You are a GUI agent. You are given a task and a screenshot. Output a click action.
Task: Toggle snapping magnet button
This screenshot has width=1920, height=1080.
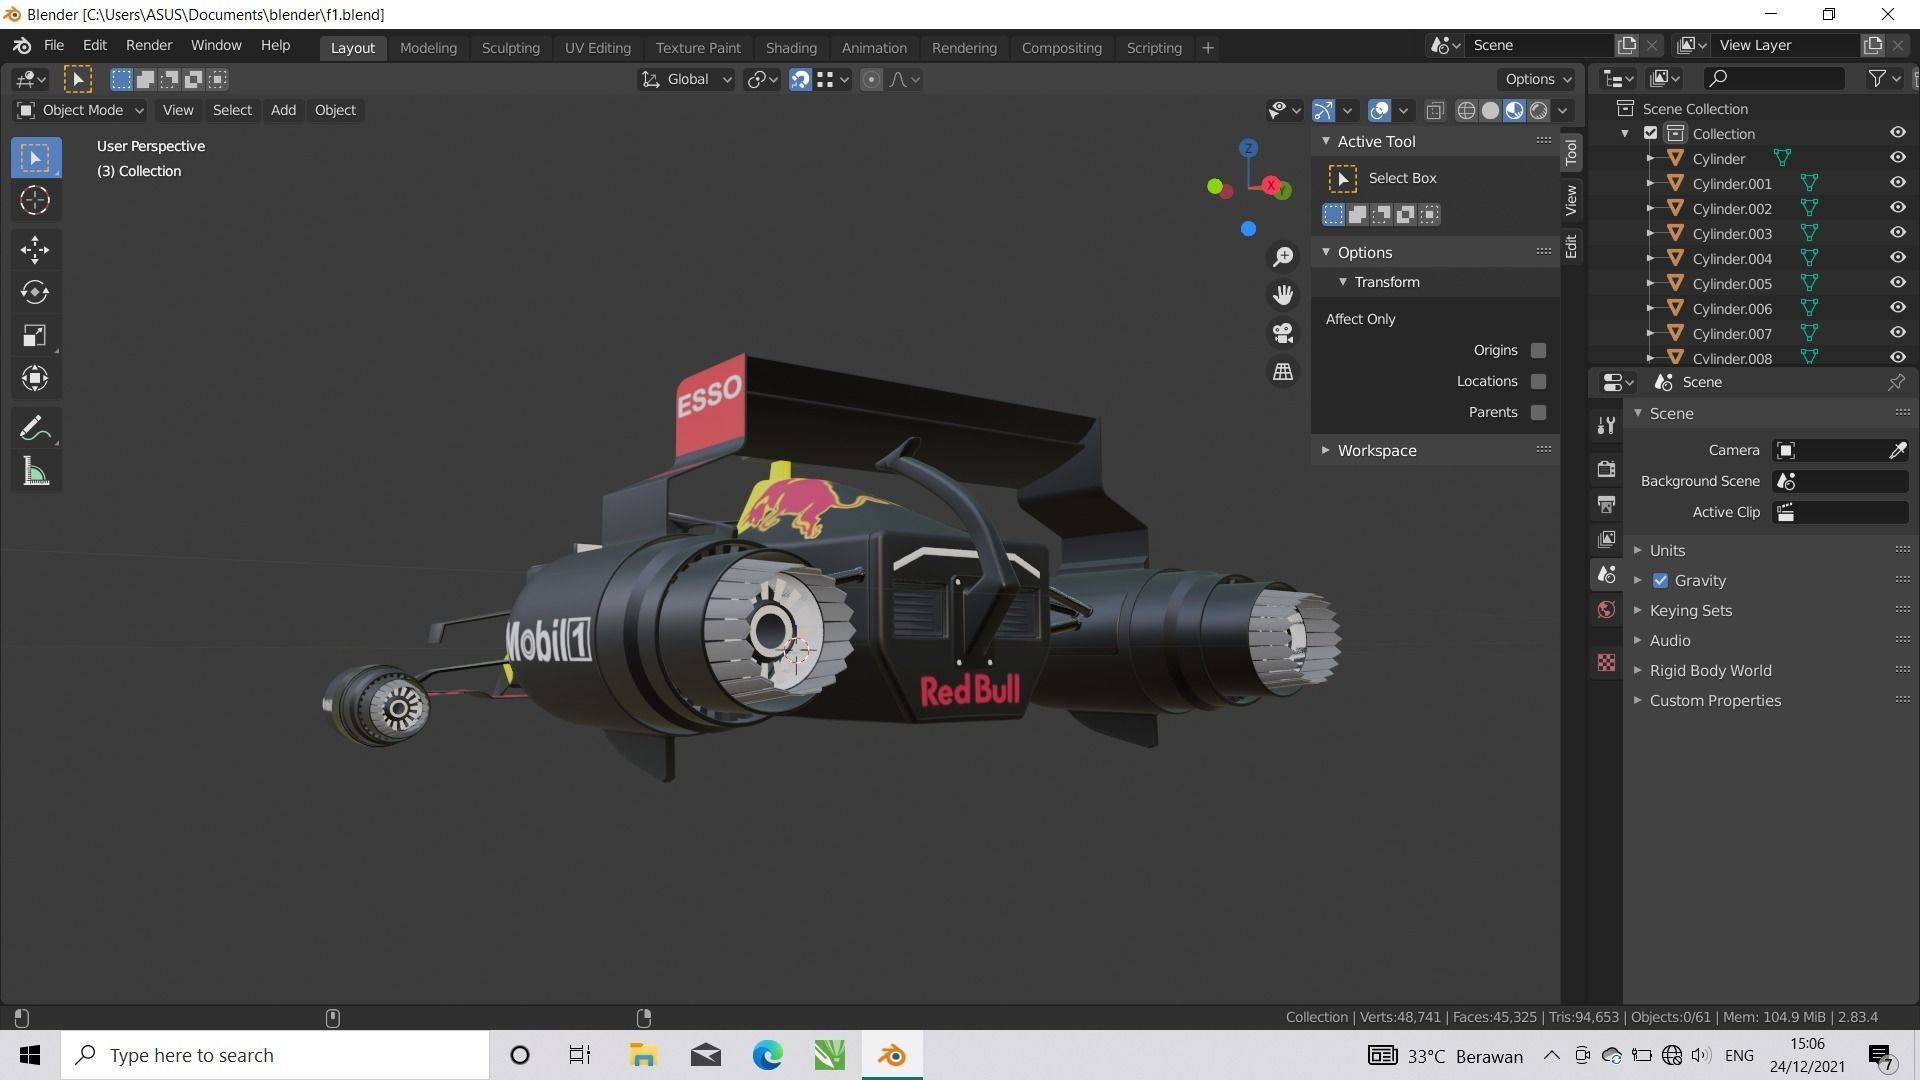coord(800,80)
